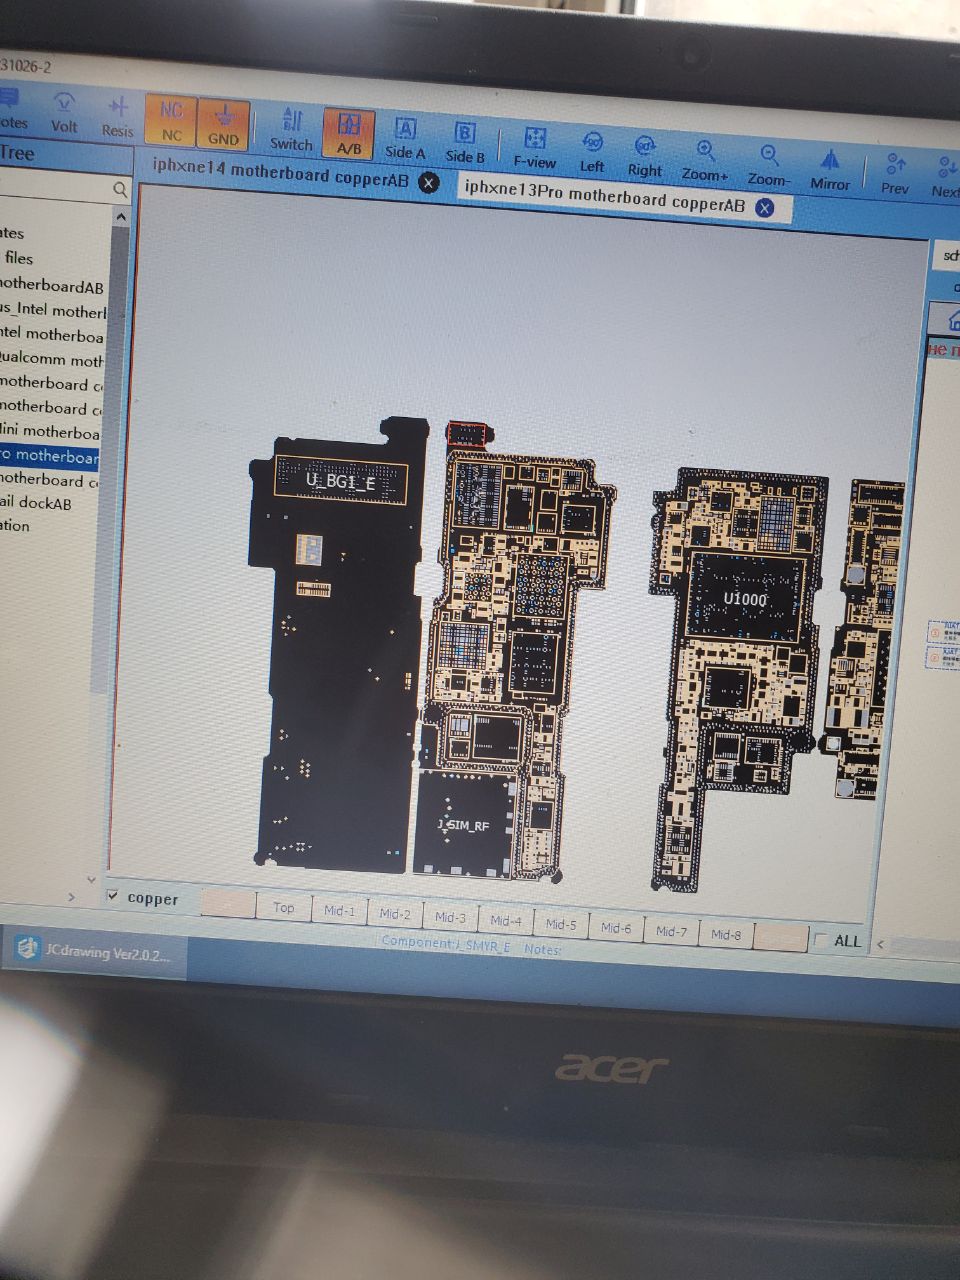This screenshot has height=1280, width=960.
Task: Rotate the board Left
Action: pos(592,151)
